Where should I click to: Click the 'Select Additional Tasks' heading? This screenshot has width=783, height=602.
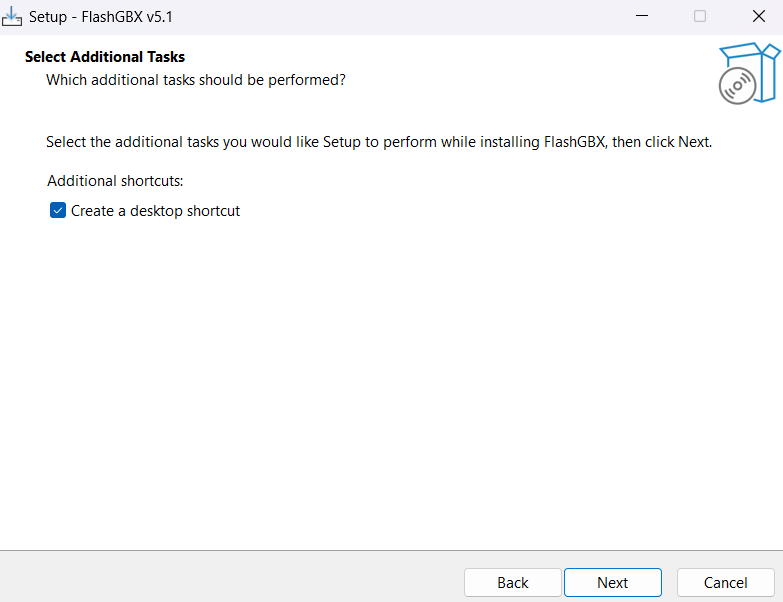pos(105,56)
